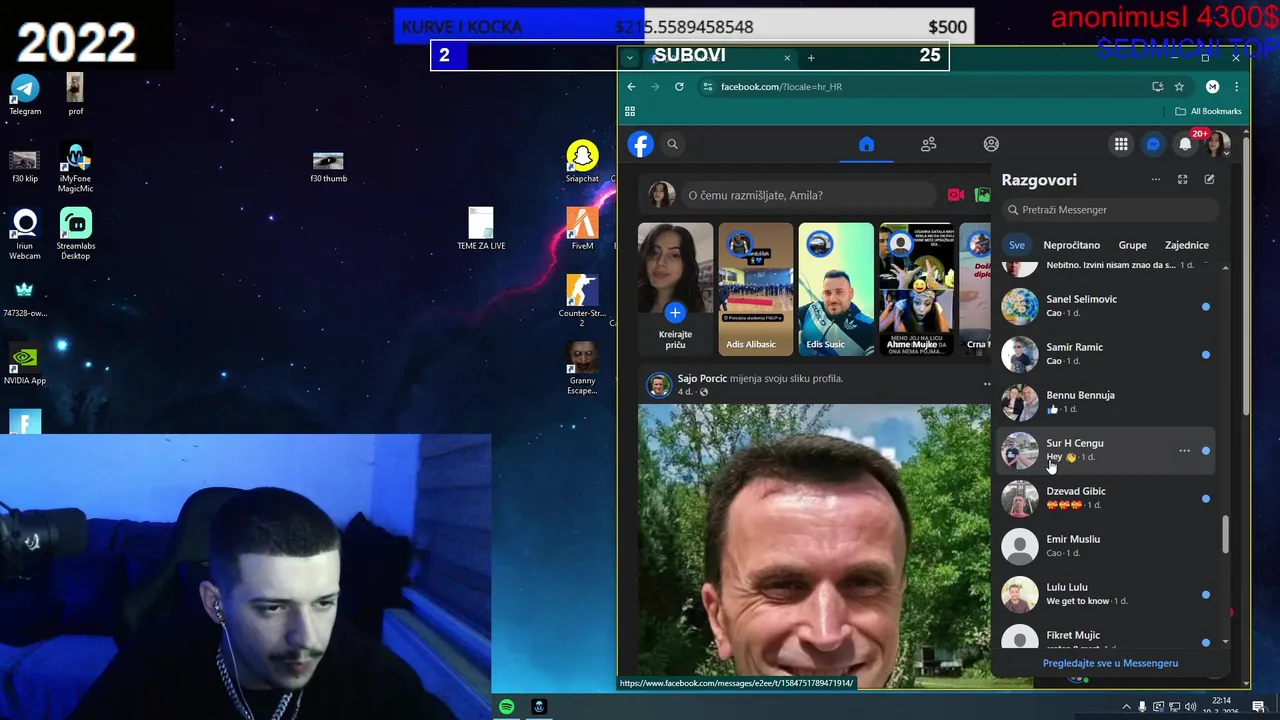Open the three-dot menu on Sajo Porcic post
Screen dimensions: 1280x720
pyautogui.click(x=986, y=384)
